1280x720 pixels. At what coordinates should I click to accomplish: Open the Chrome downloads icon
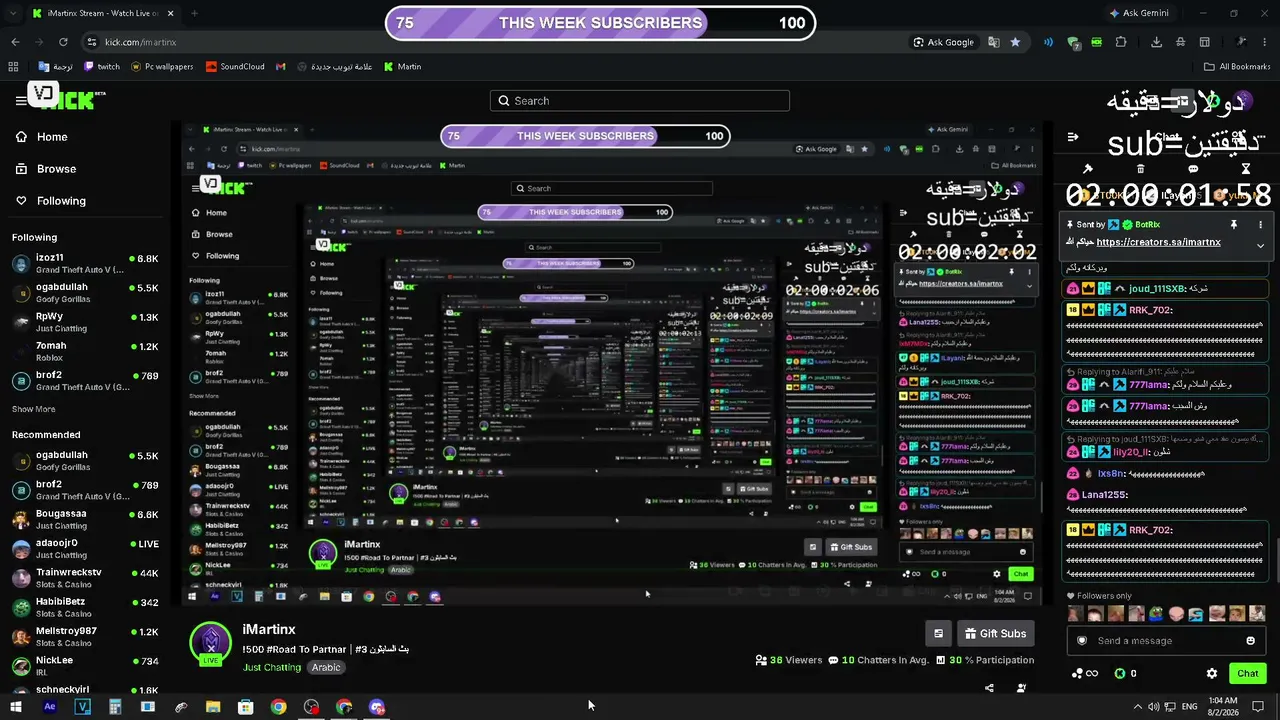tap(1156, 42)
